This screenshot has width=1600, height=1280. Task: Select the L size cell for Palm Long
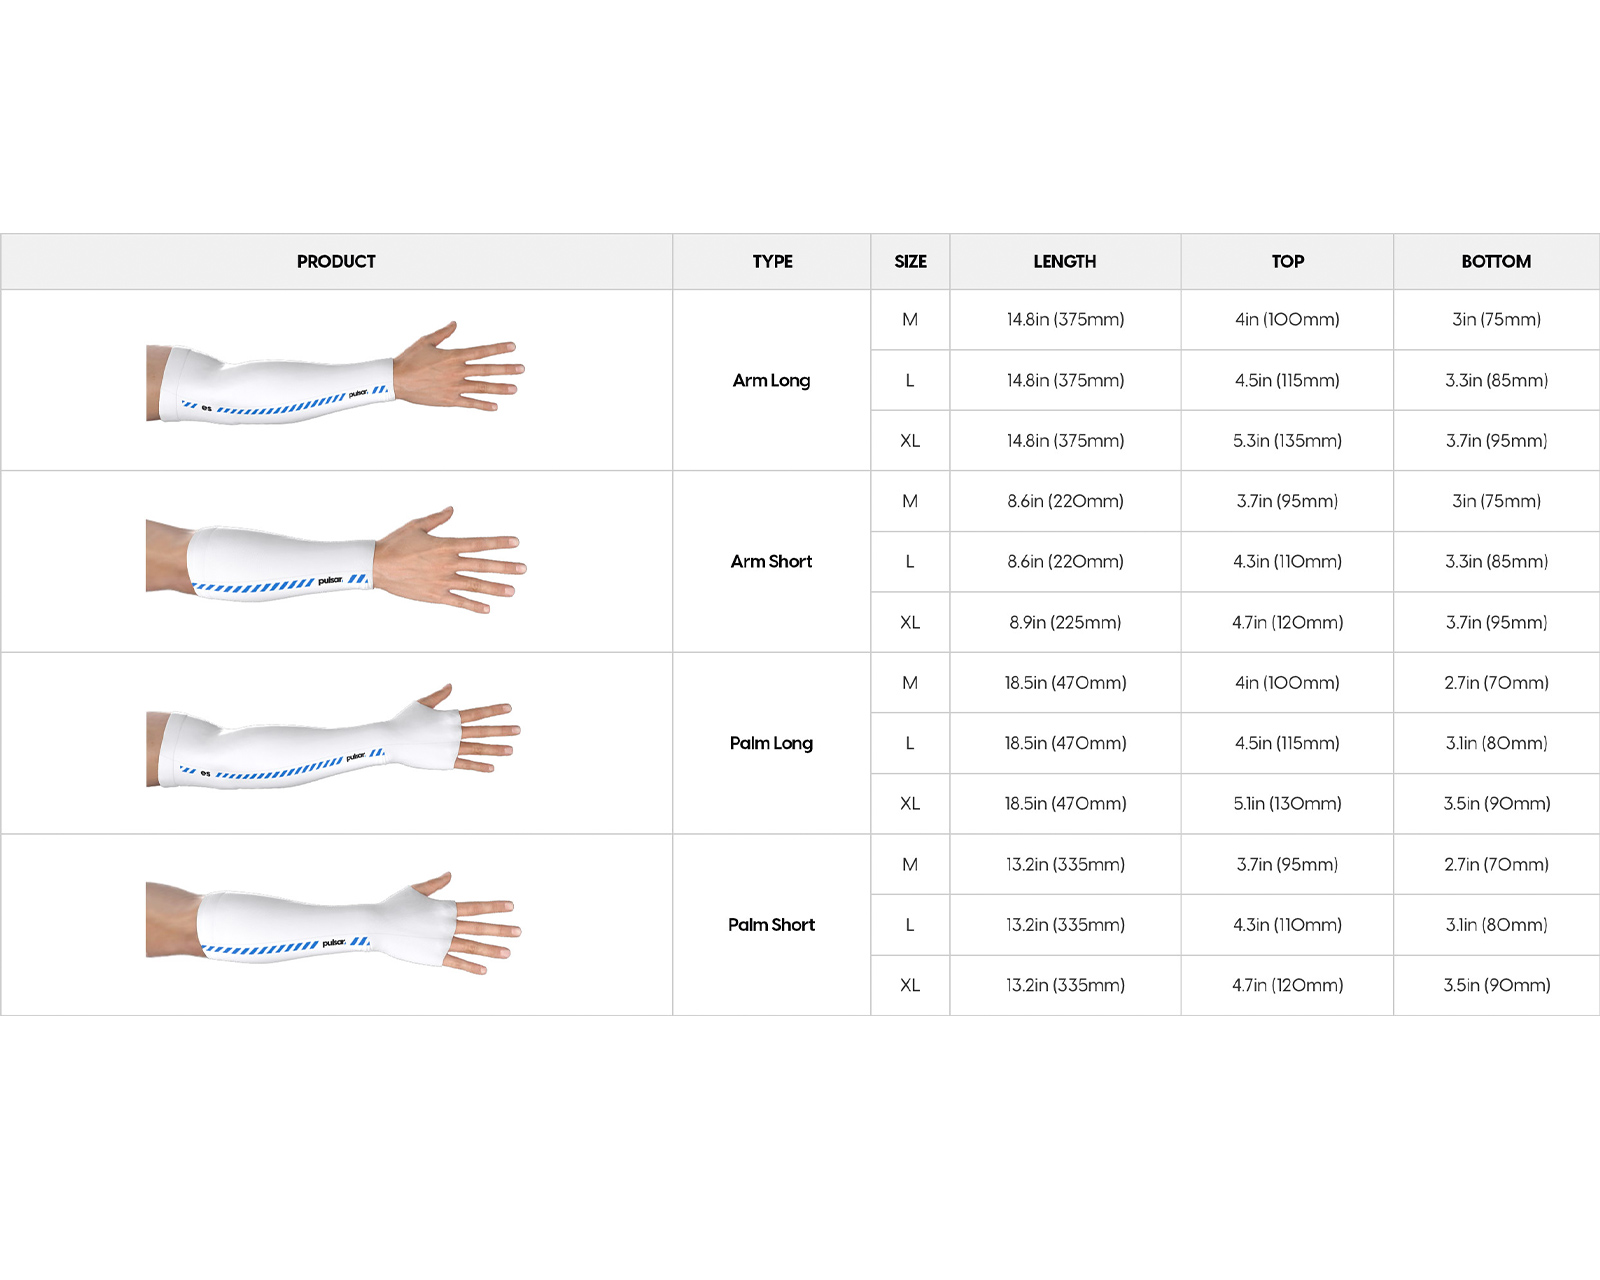[910, 743]
